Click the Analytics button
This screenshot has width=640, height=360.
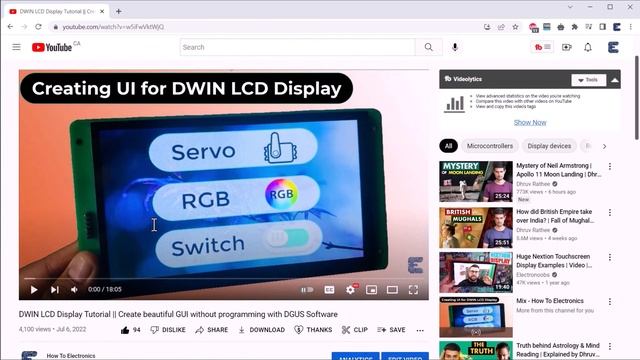356,356
